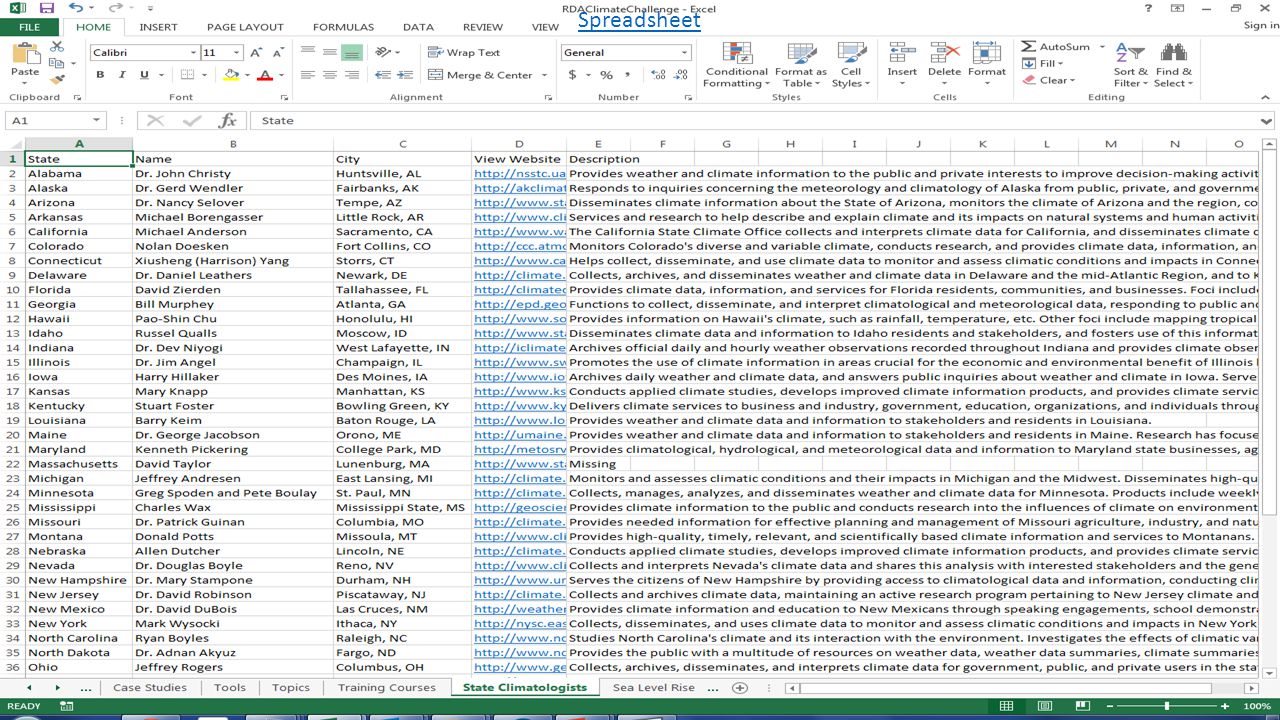
Task: Toggle Underline formatting
Action: coord(145,75)
